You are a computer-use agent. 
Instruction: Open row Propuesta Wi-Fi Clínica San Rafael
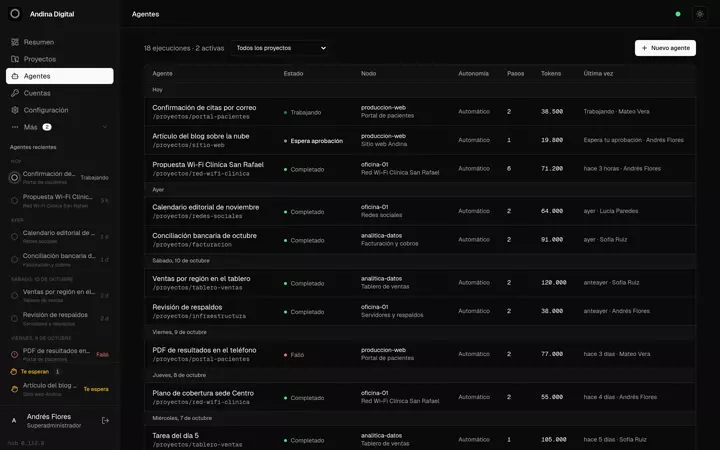[x=420, y=169]
